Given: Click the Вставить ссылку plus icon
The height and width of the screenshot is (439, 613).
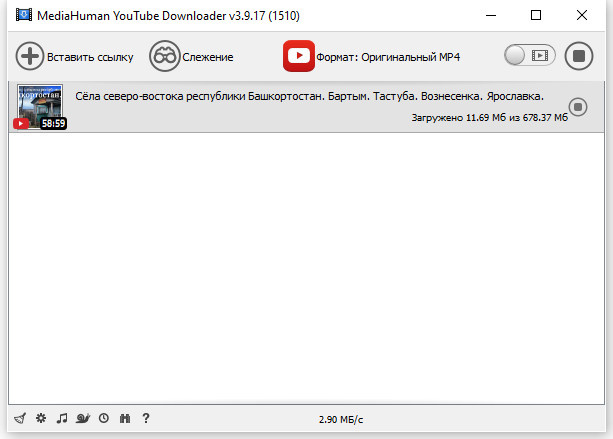Looking at the screenshot, I should click(30, 56).
